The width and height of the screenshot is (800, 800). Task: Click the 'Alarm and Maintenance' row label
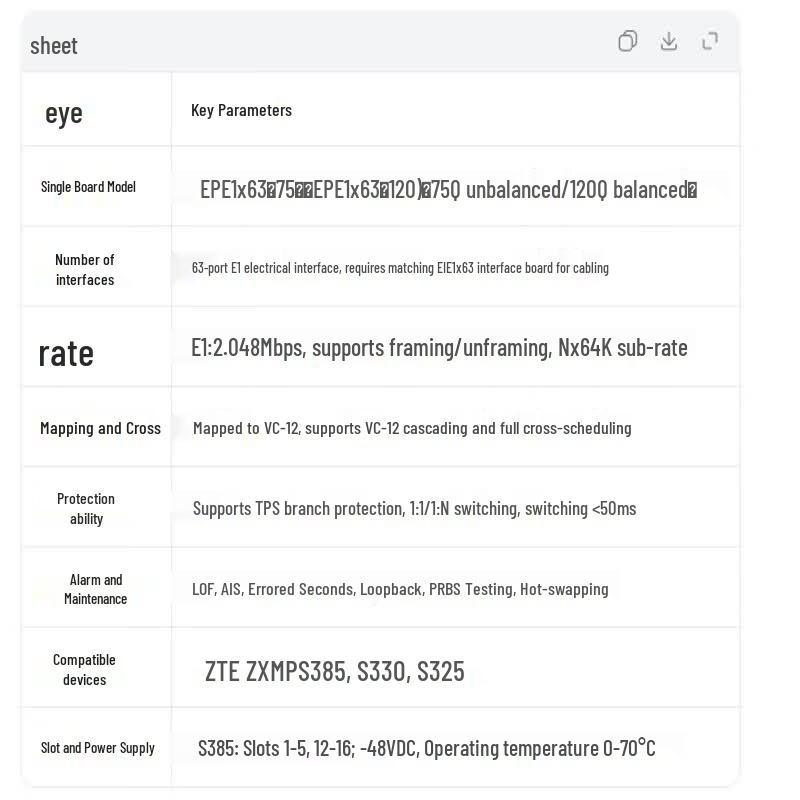[95, 589]
